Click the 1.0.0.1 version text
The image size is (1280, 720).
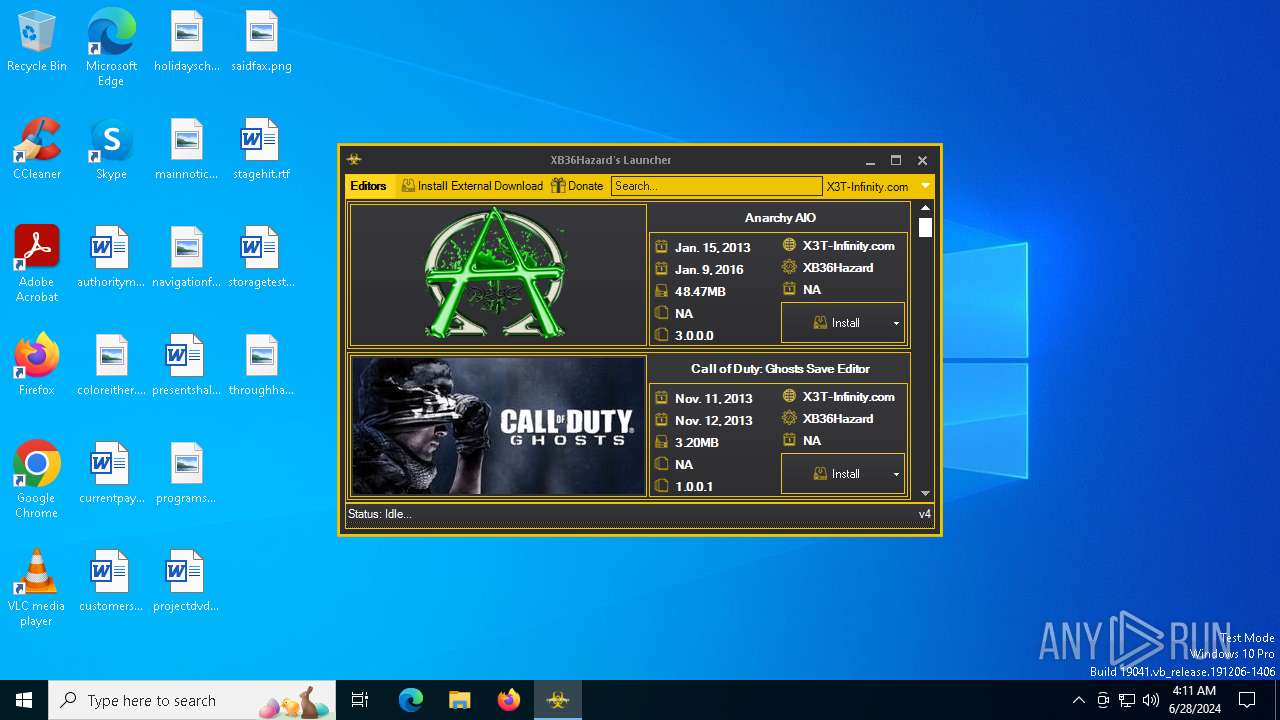(694, 487)
